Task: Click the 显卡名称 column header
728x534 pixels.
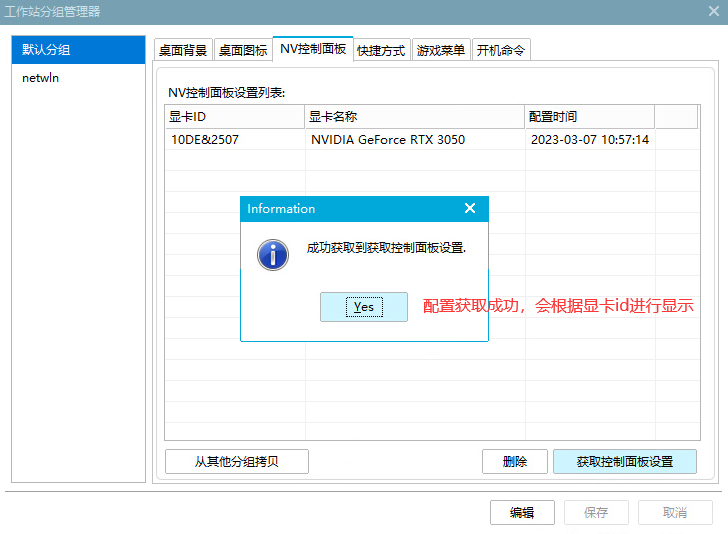Action: coord(415,117)
